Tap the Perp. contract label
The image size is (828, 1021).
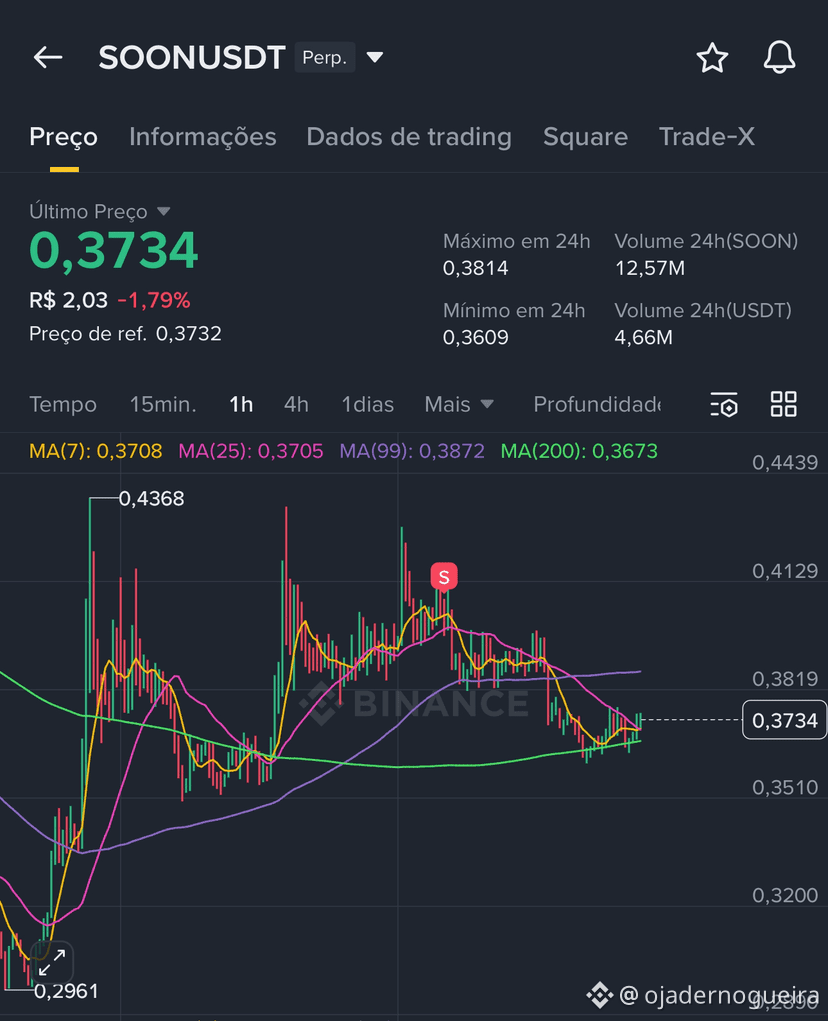(324, 57)
